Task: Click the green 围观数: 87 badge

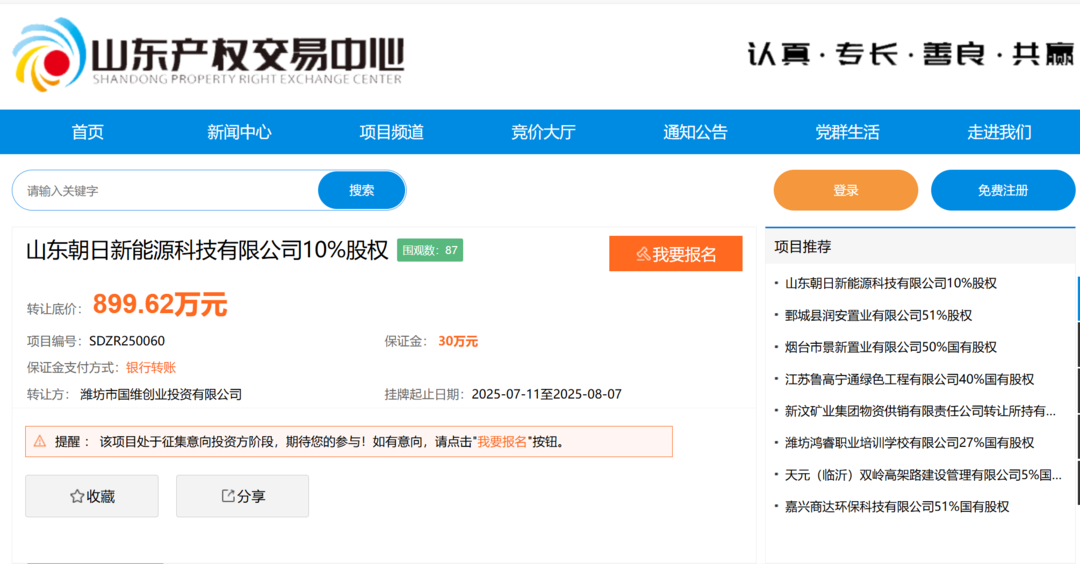Action: (x=430, y=250)
